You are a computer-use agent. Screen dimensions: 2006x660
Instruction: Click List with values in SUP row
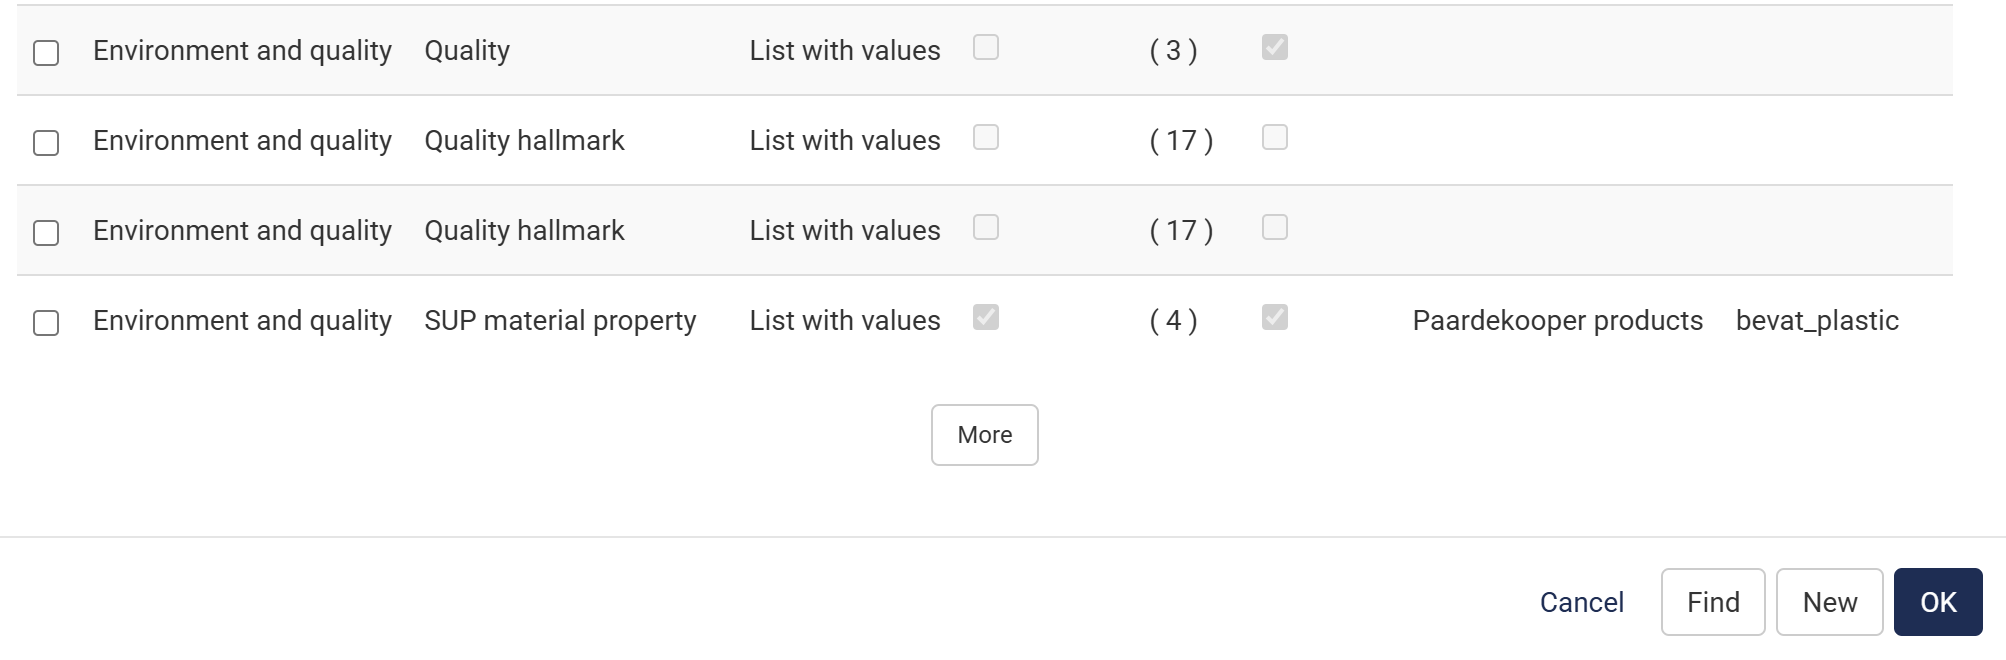pyautogui.click(x=845, y=321)
